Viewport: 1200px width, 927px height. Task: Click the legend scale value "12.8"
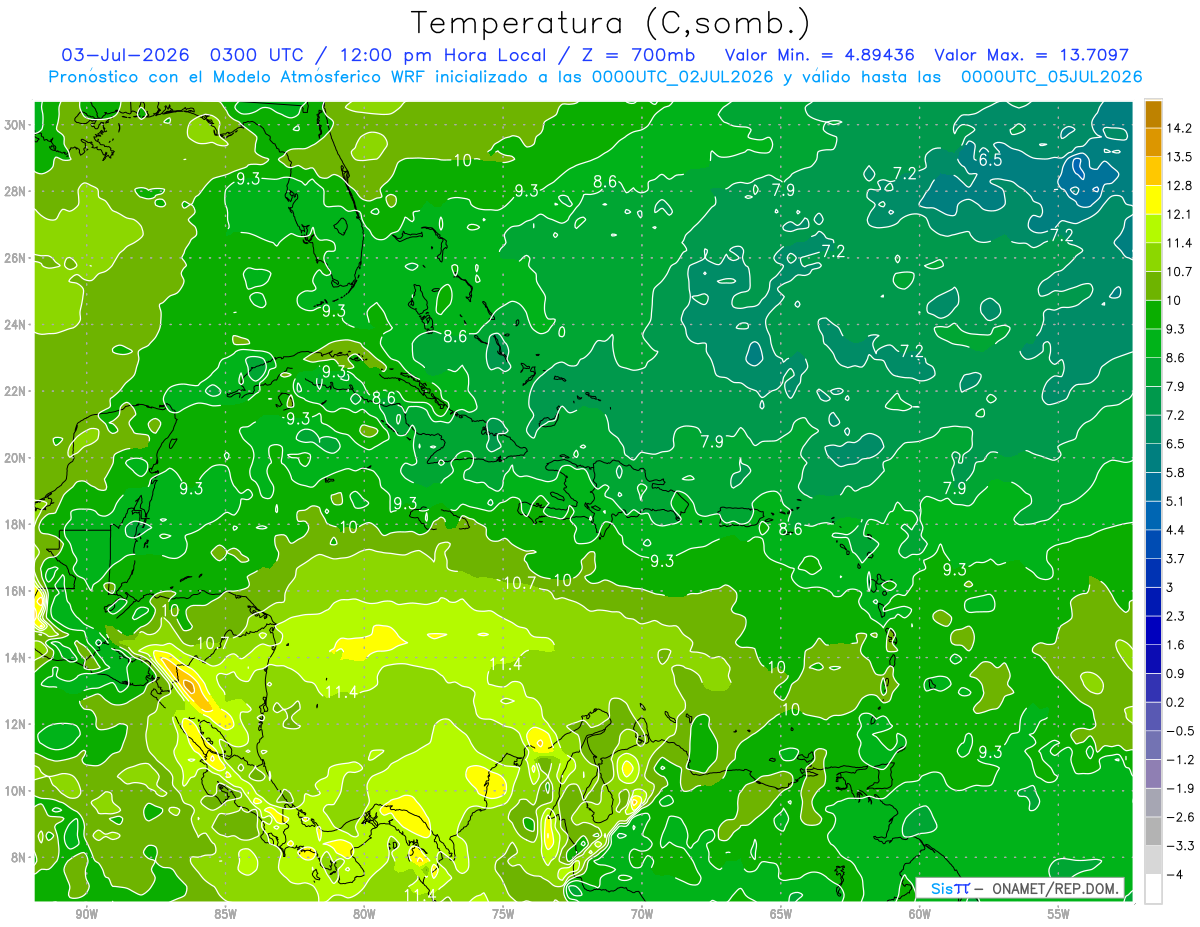(x=1180, y=186)
